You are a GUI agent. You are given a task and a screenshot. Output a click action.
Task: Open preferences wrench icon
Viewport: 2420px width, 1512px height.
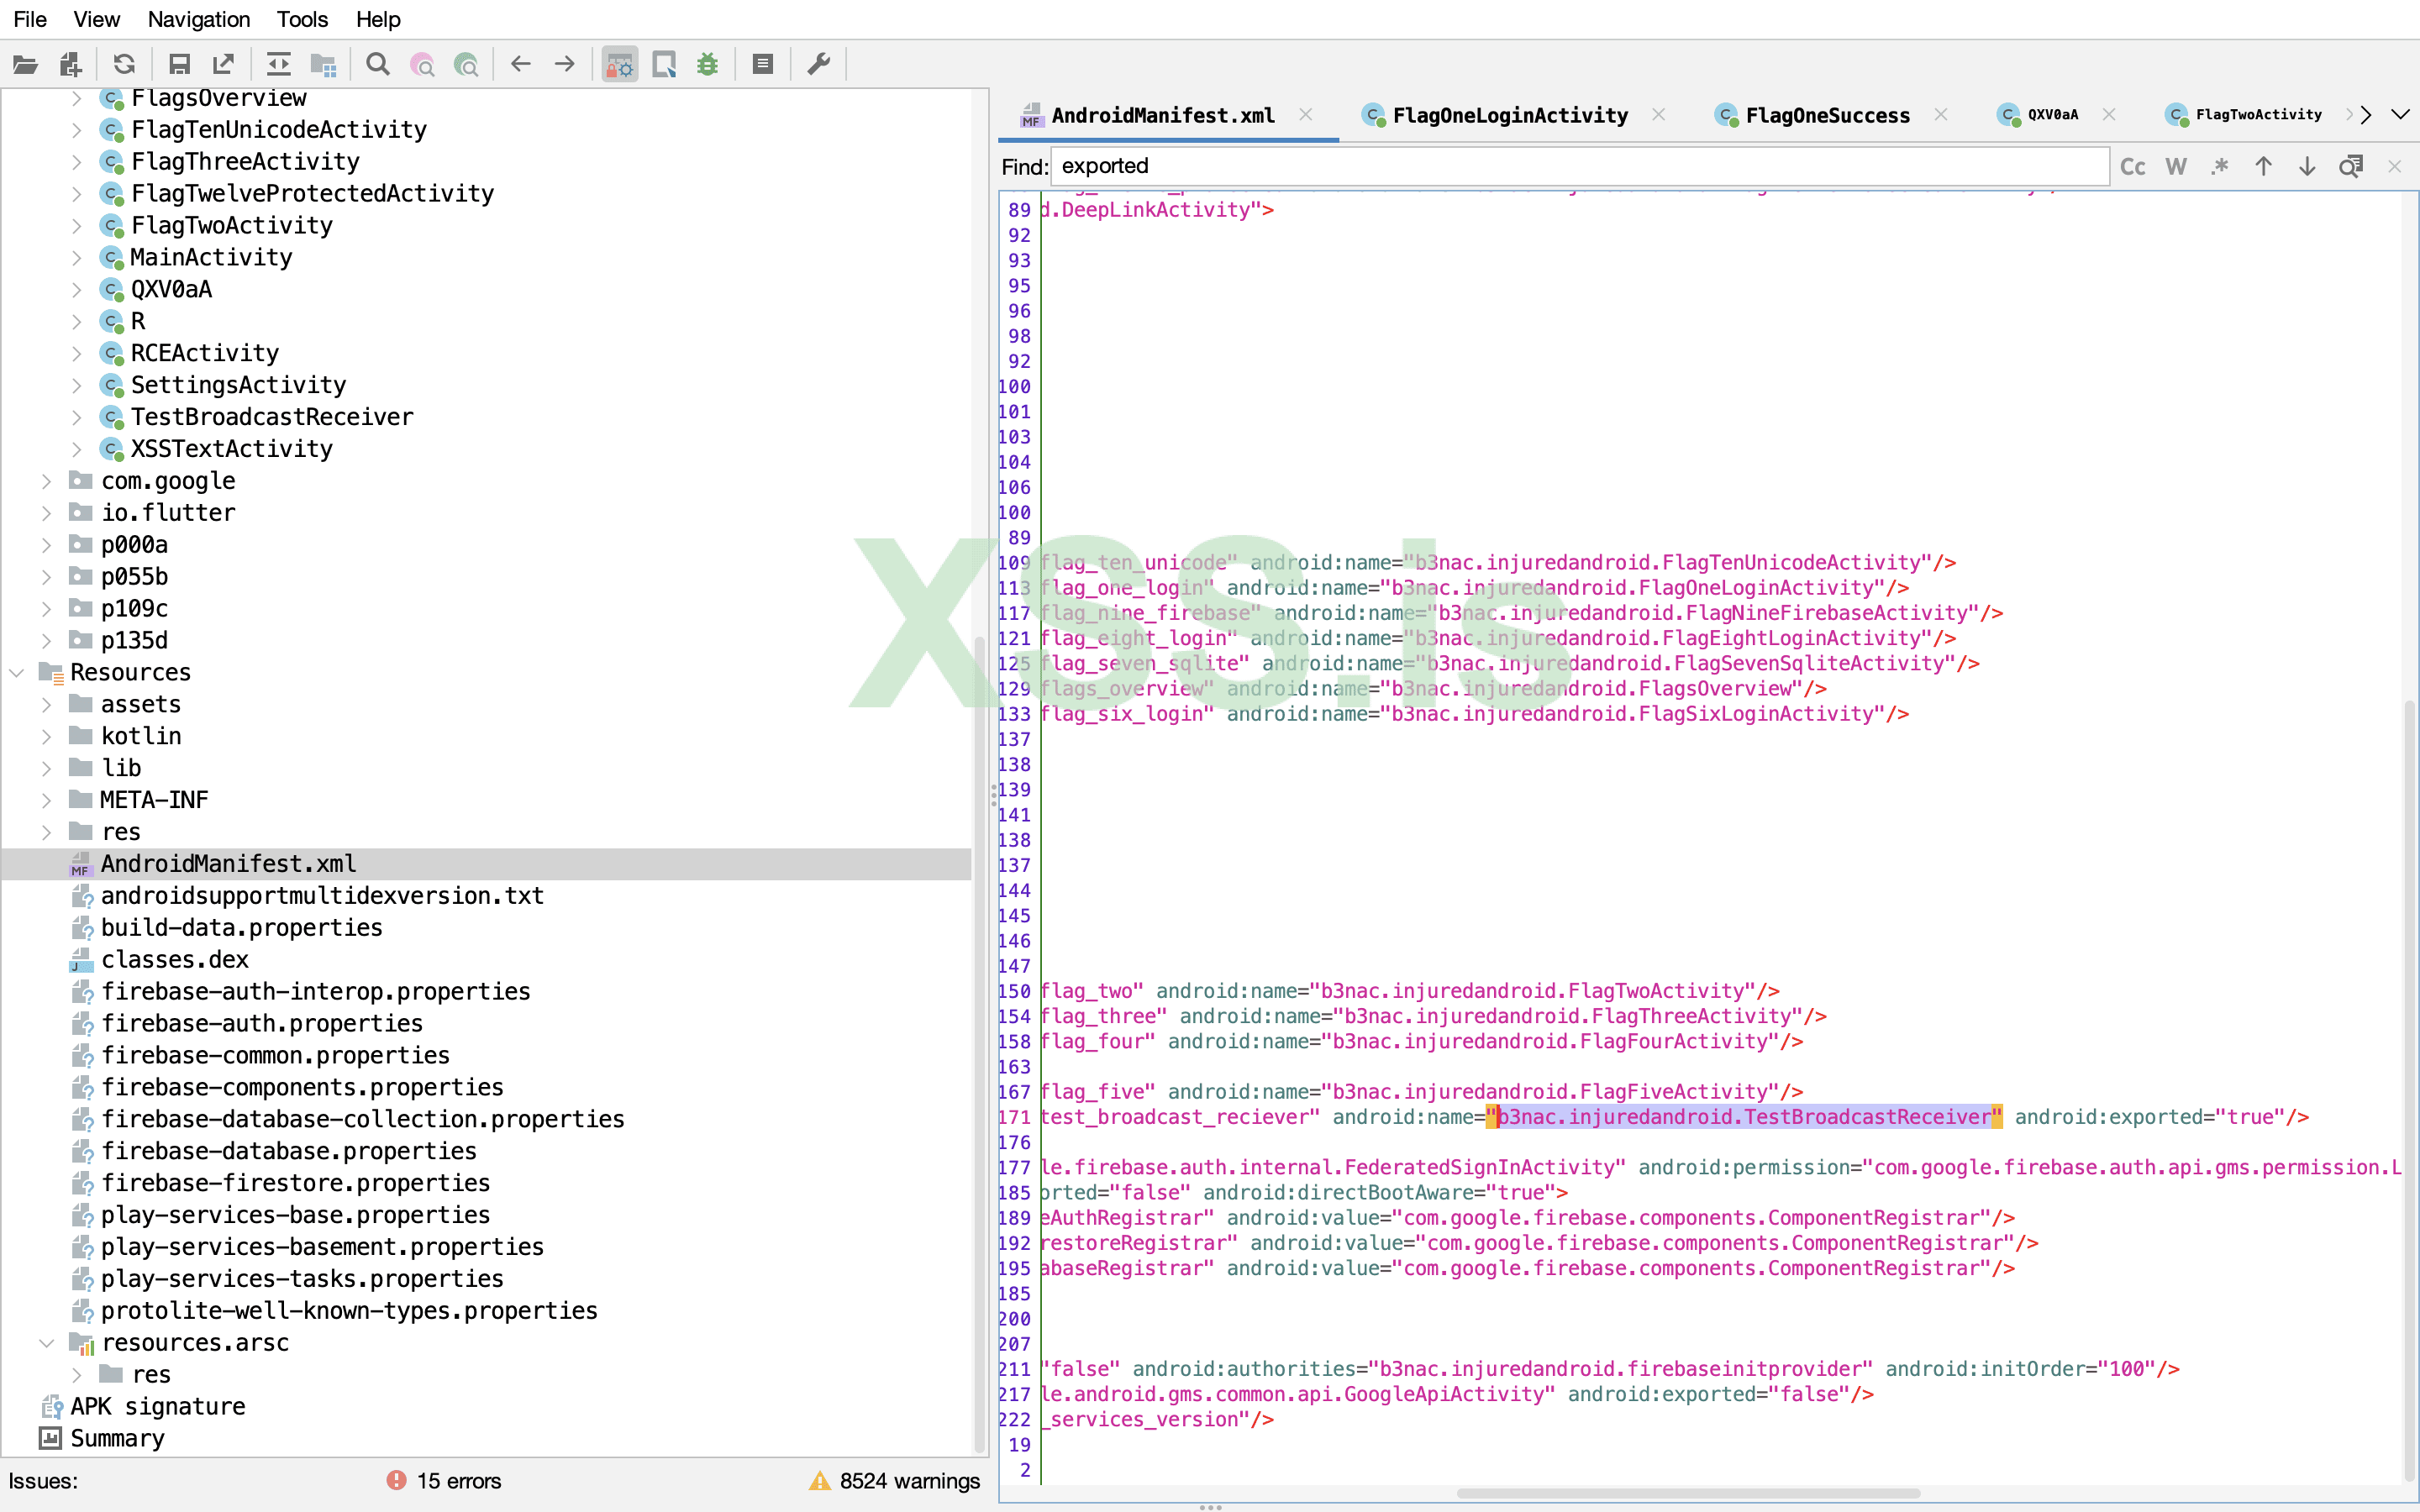tap(819, 65)
